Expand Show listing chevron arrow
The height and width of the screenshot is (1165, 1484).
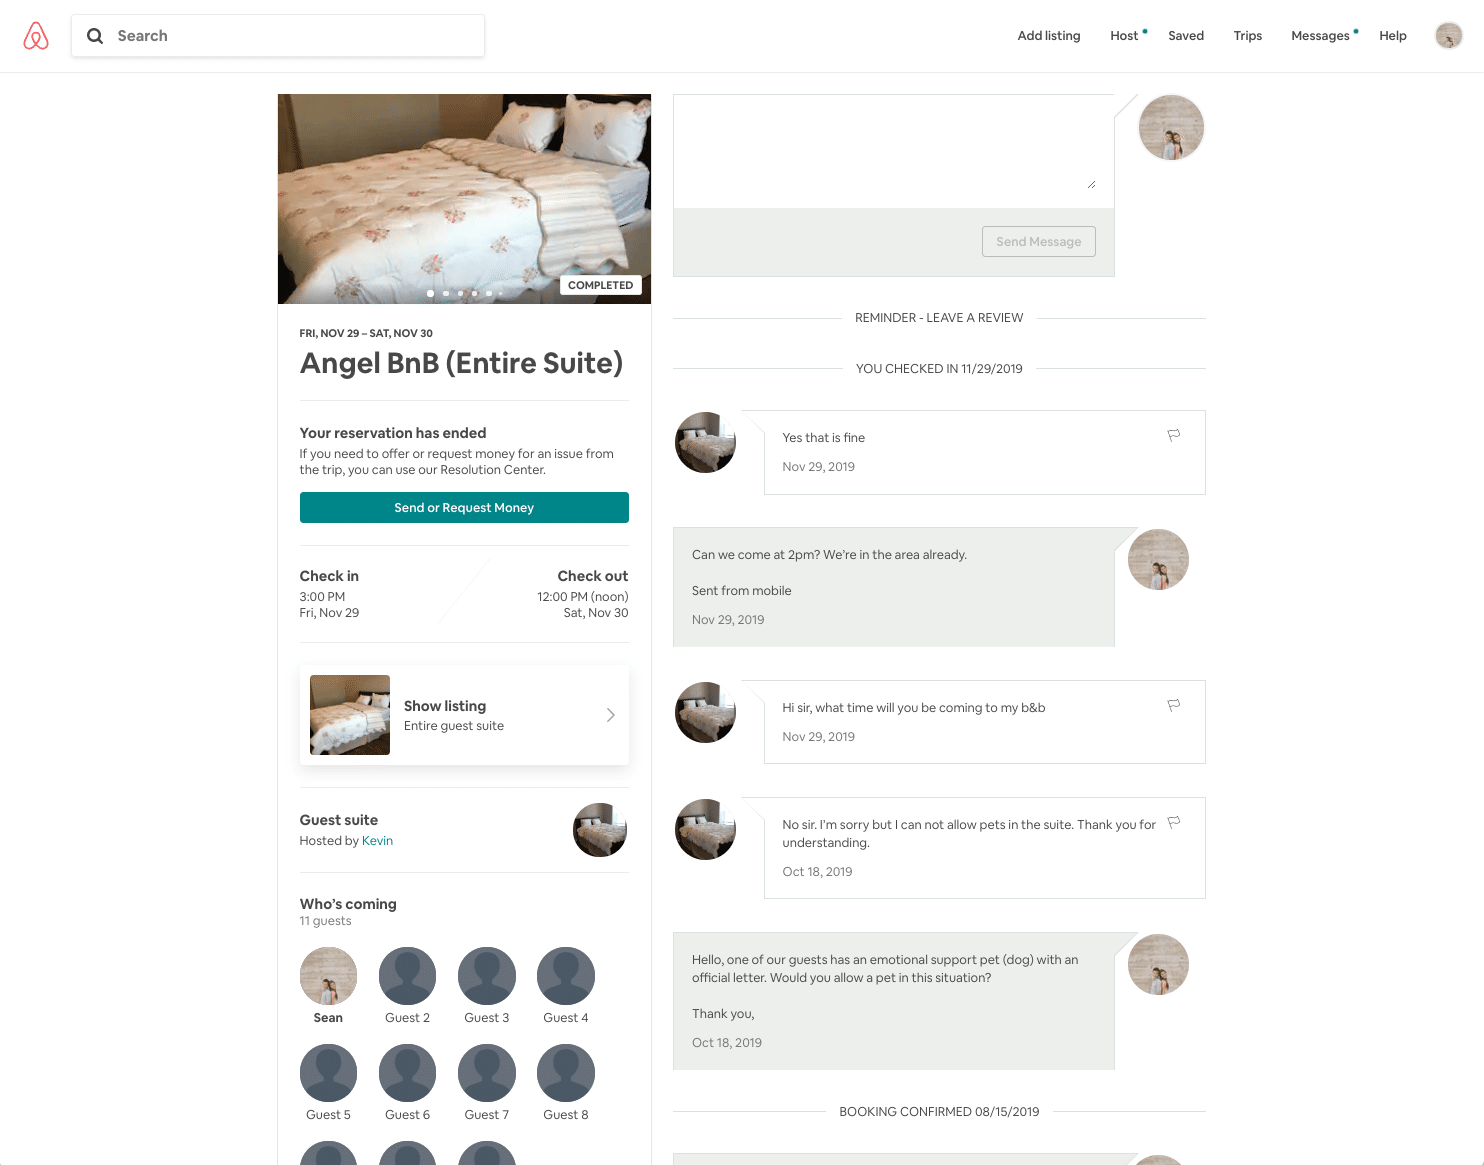point(610,715)
